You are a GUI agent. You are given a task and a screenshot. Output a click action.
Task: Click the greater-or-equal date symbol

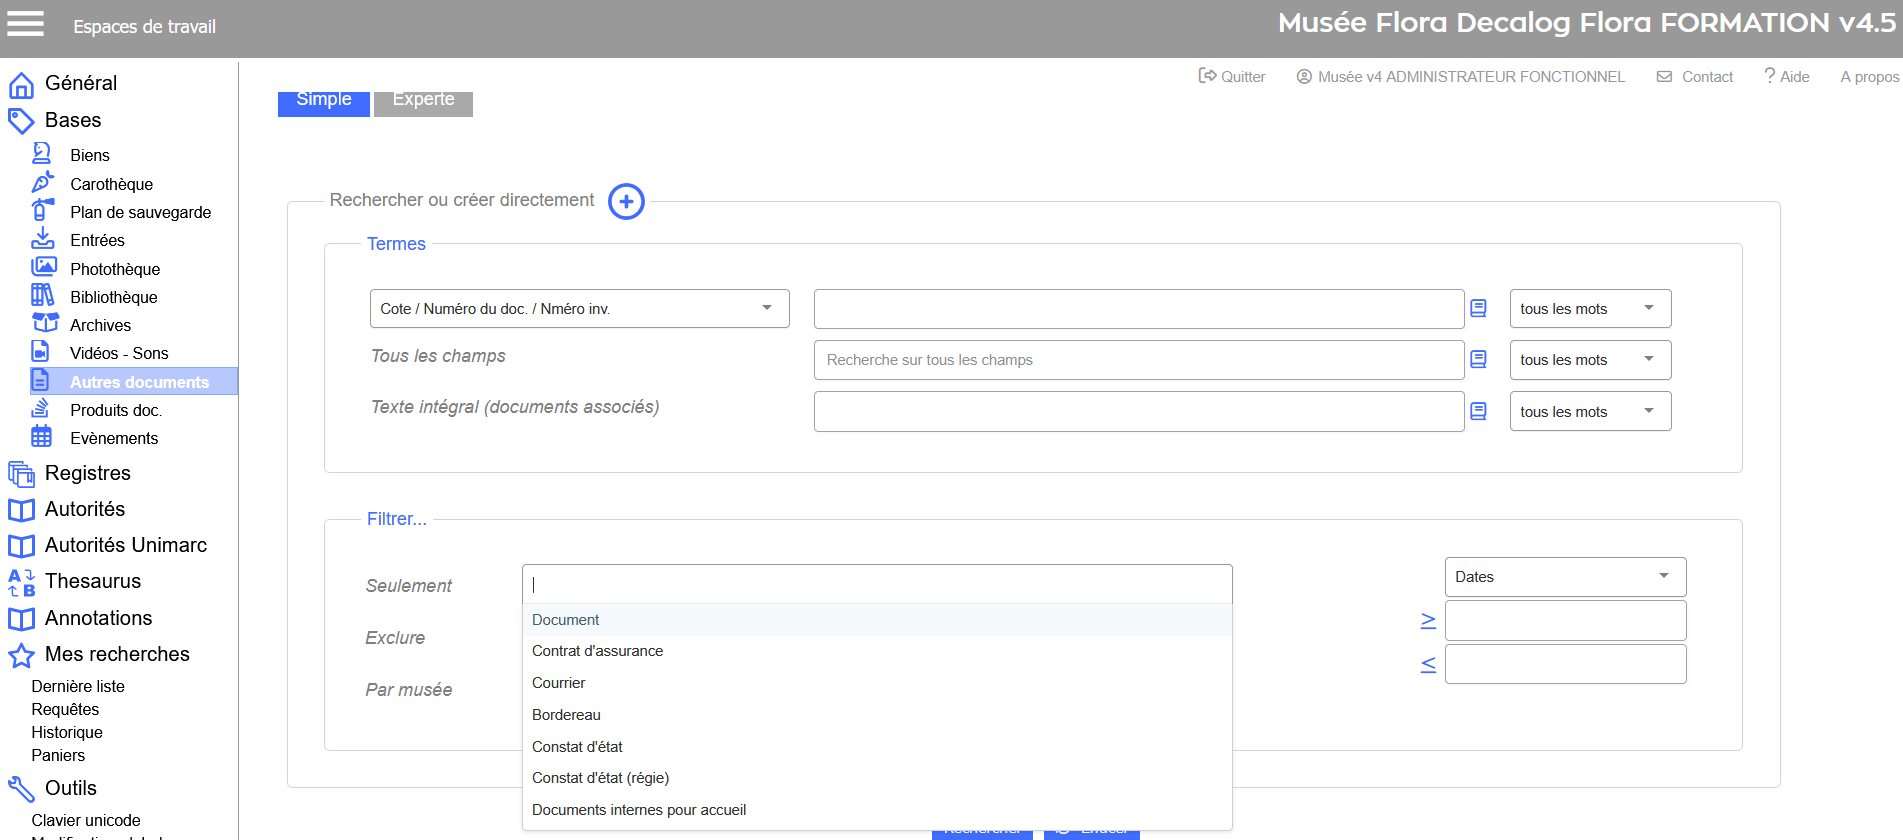[x=1428, y=621]
